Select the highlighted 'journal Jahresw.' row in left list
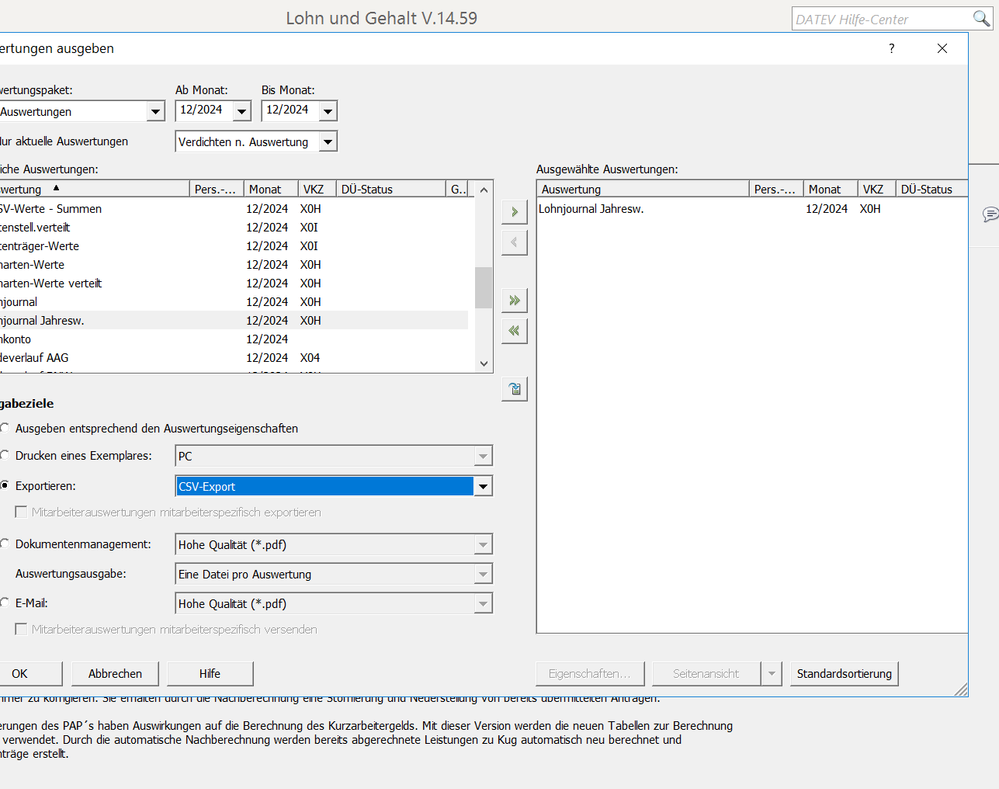 pyautogui.click(x=234, y=321)
